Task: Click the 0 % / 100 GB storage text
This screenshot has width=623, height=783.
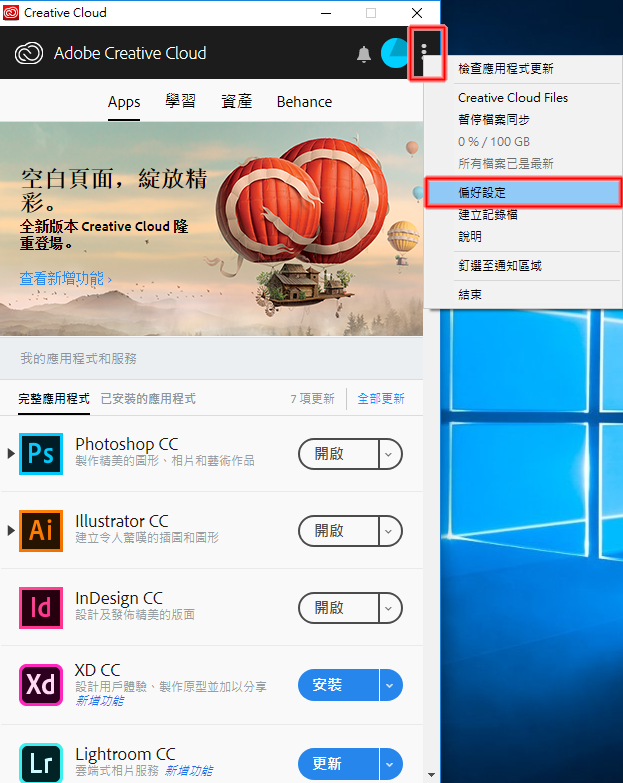Action: coord(494,142)
